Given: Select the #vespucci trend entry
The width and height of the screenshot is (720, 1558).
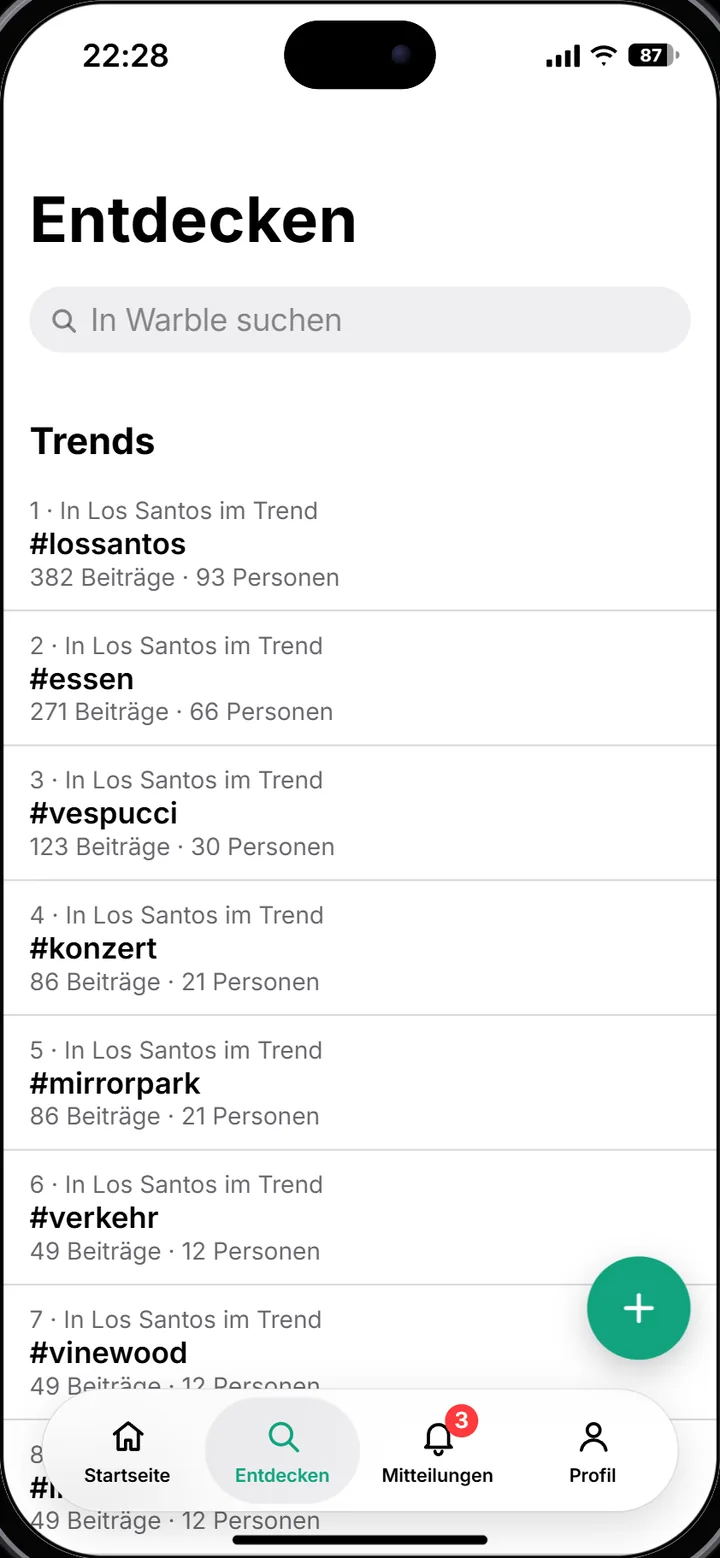Looking at the screenshot, I should [x=360, y=813].
